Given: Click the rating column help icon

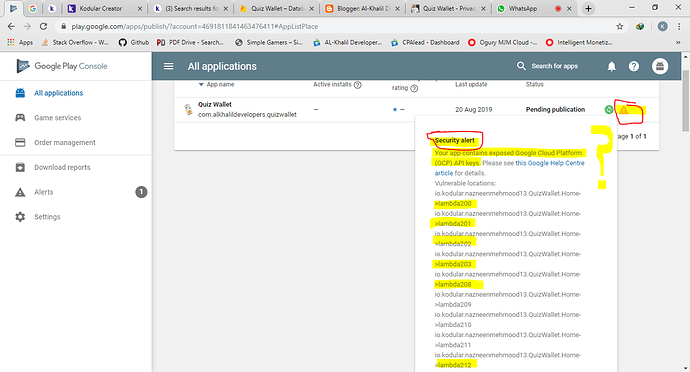Looking at the screenshot, I should pos(414,88).
